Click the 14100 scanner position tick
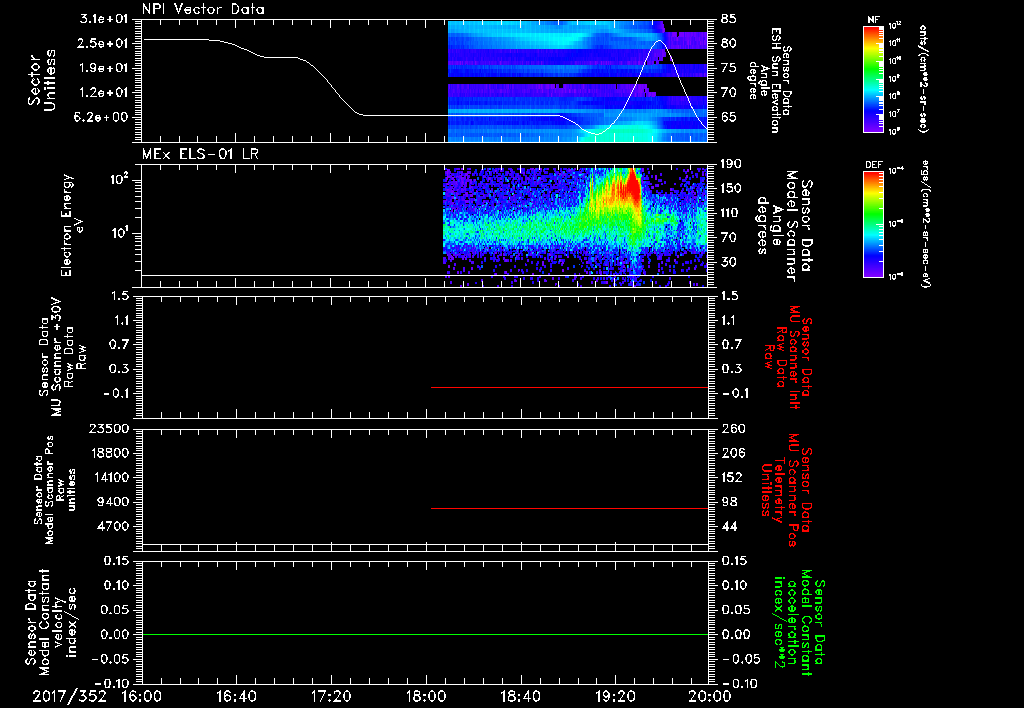The image size is (1024, 708). pos(109,477)
